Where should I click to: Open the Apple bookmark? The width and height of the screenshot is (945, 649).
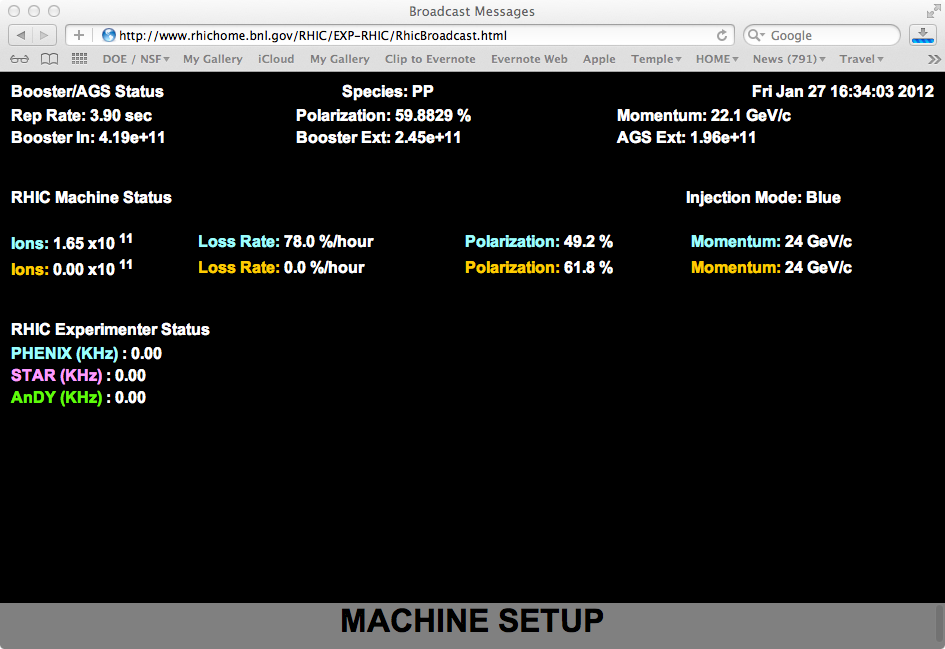coord(599,59)
